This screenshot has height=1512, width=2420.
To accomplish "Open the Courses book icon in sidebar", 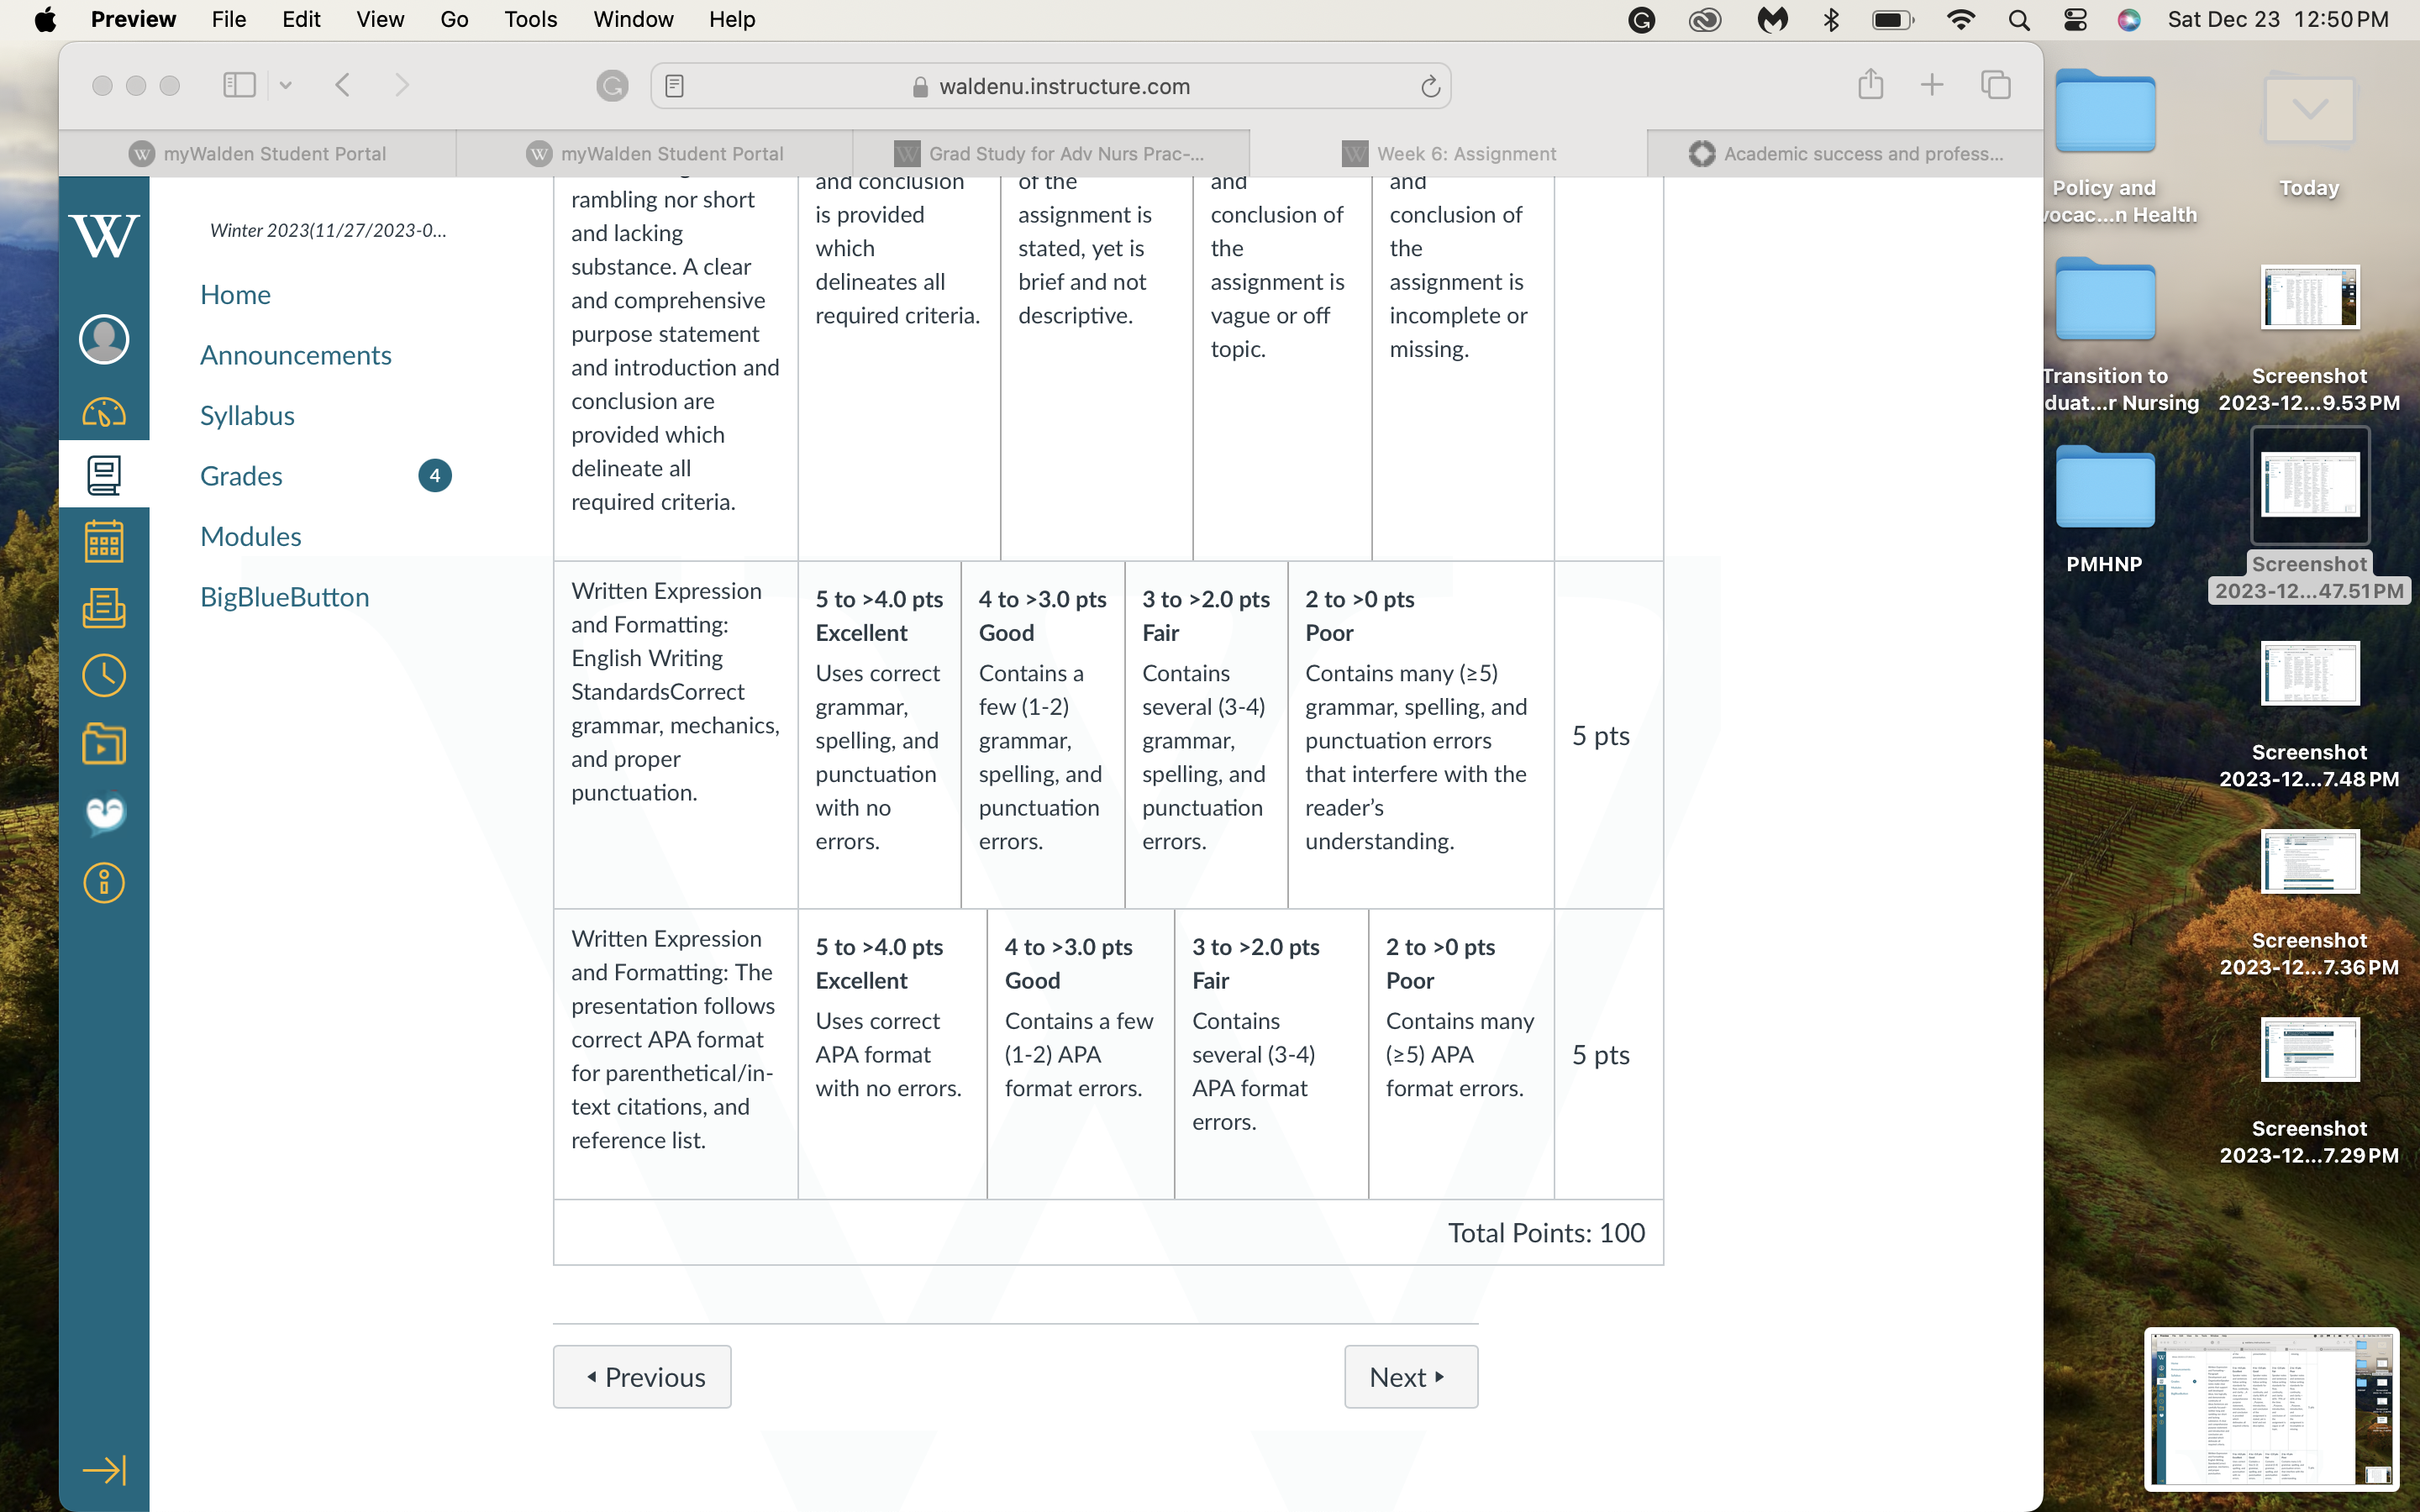I will click(x=104, y=475).
